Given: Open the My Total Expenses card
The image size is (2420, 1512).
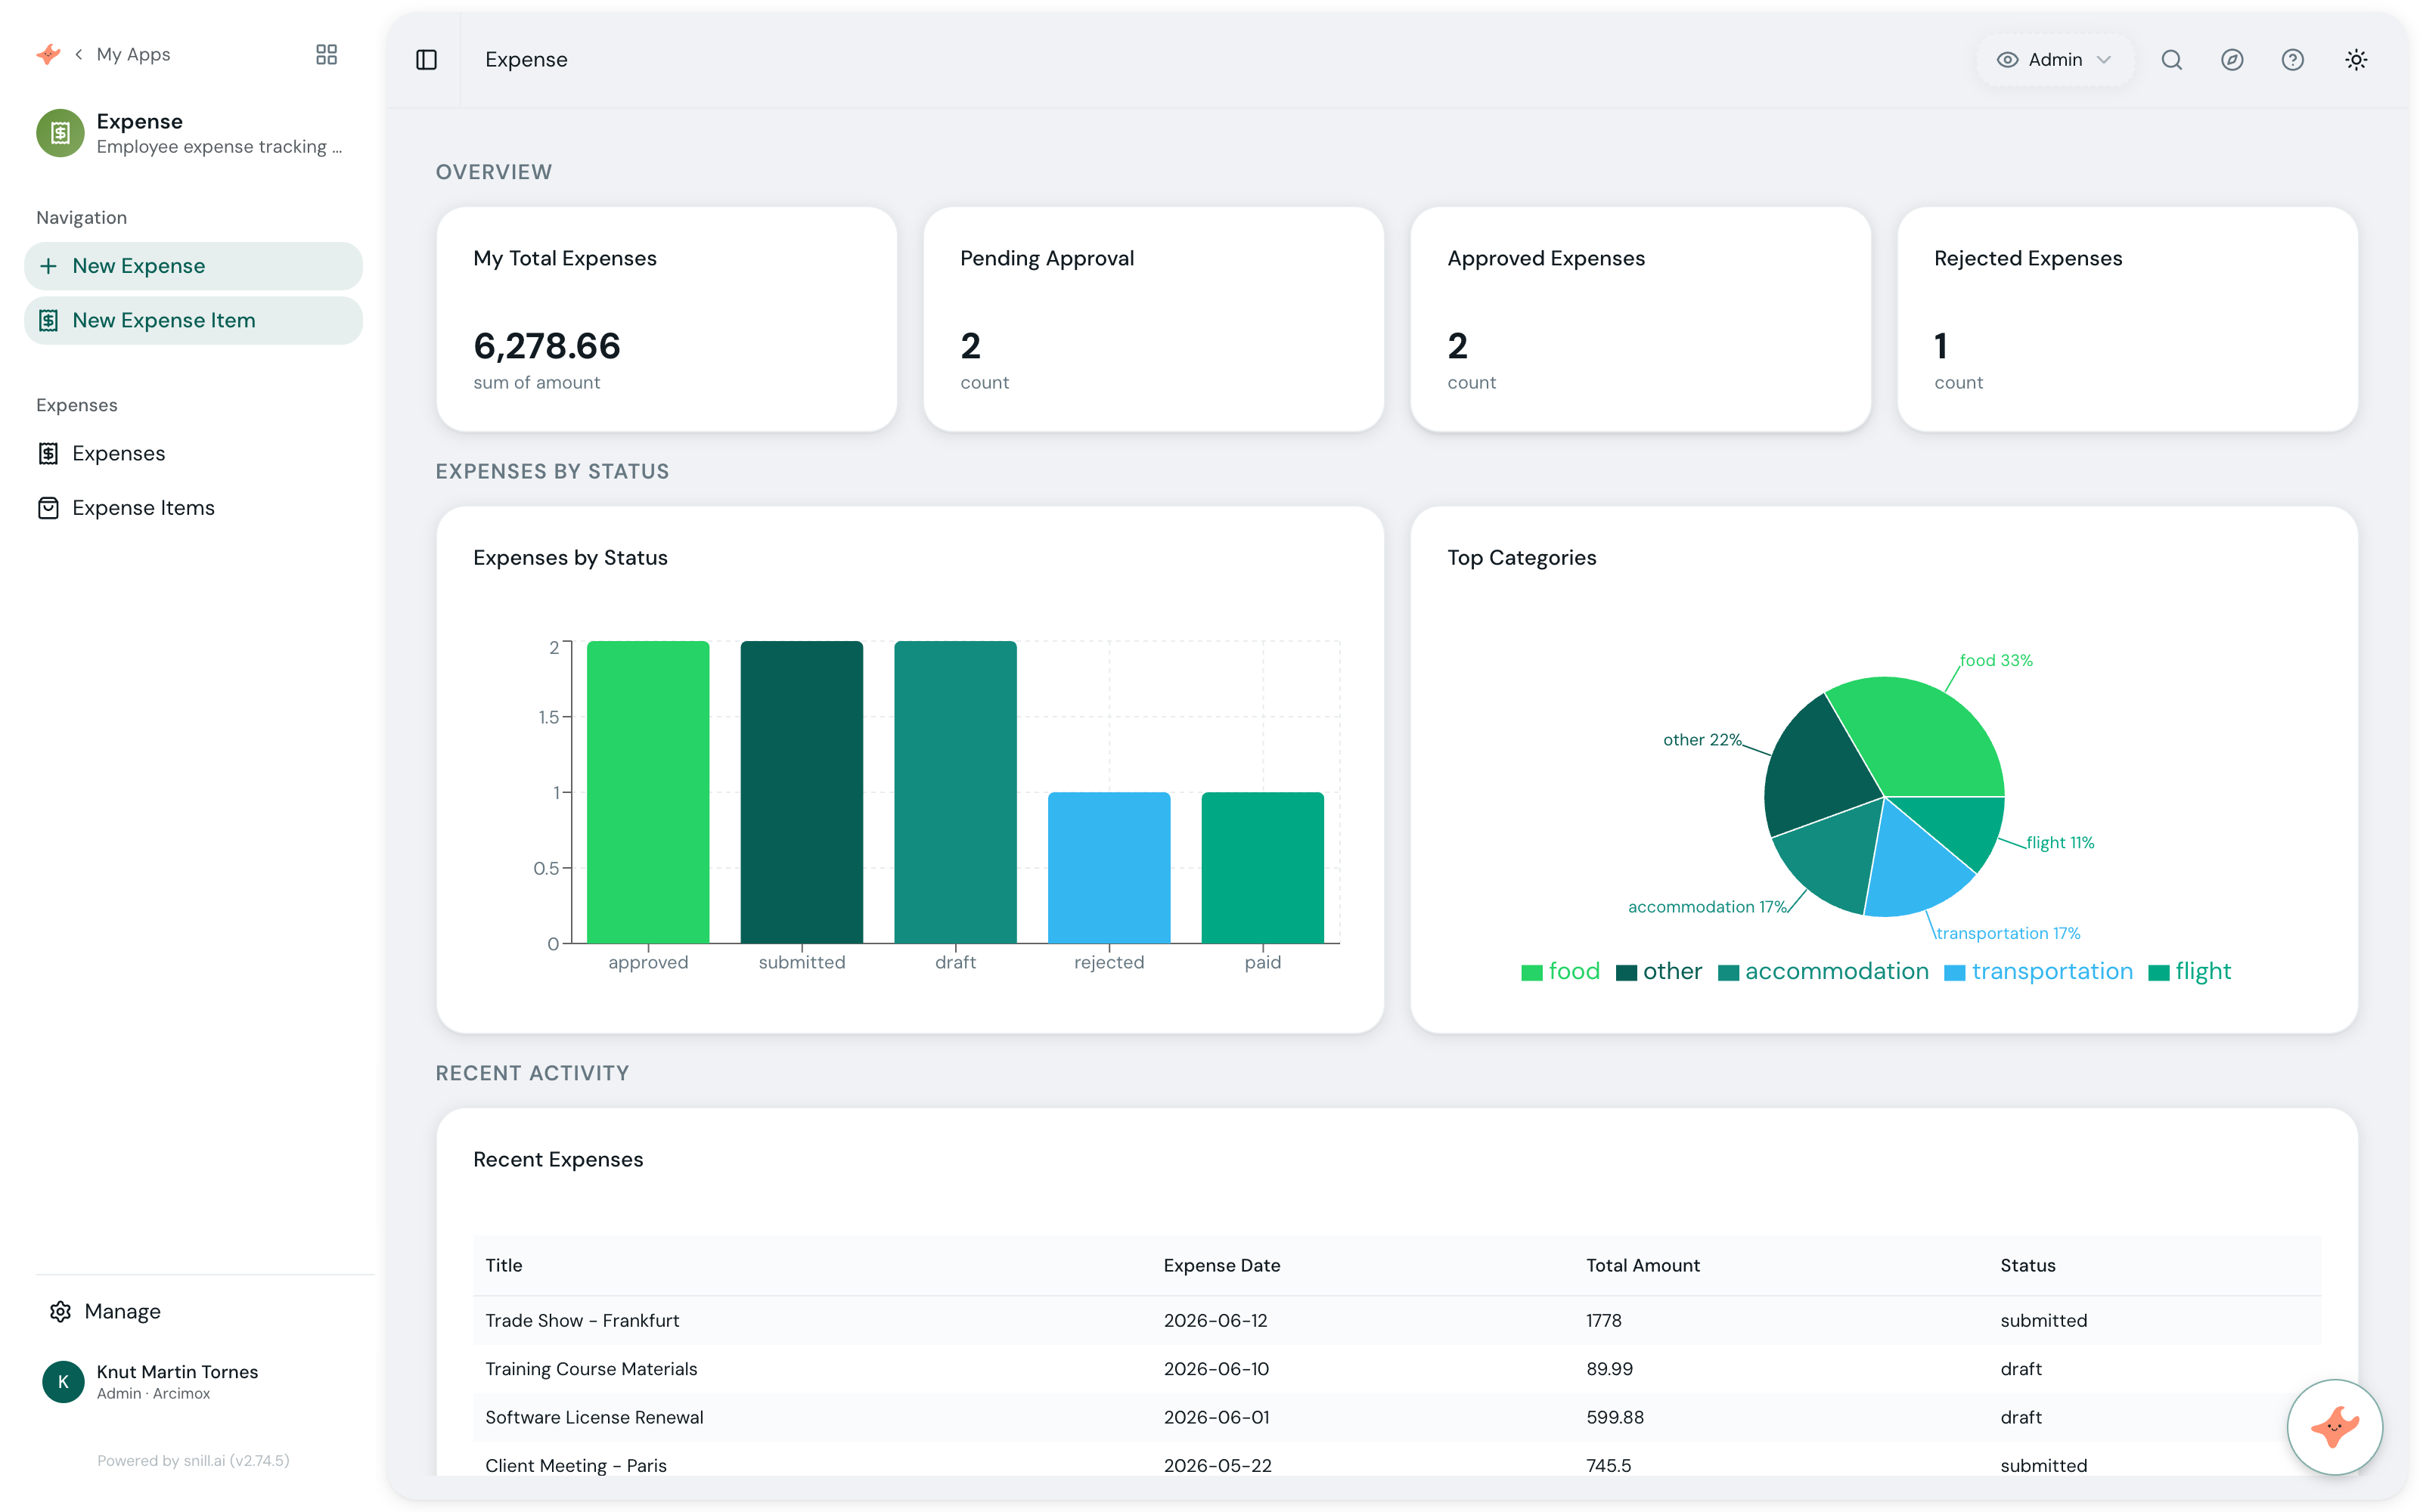Looking at the screenshot, I should [x=666, y=319].
